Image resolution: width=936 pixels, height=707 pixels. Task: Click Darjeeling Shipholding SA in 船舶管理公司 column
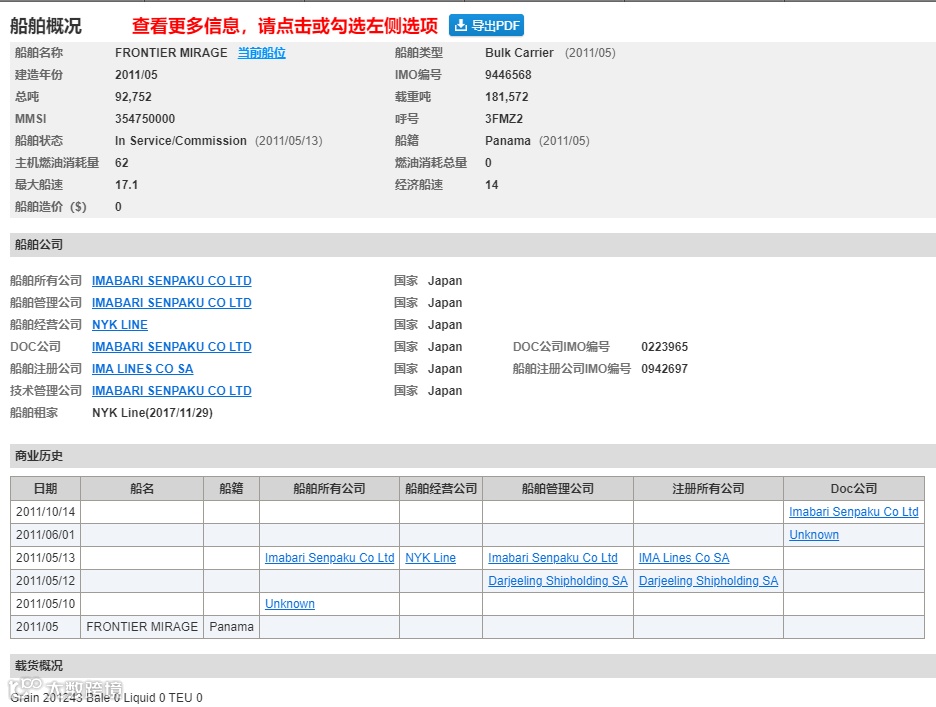click(558, 581)
